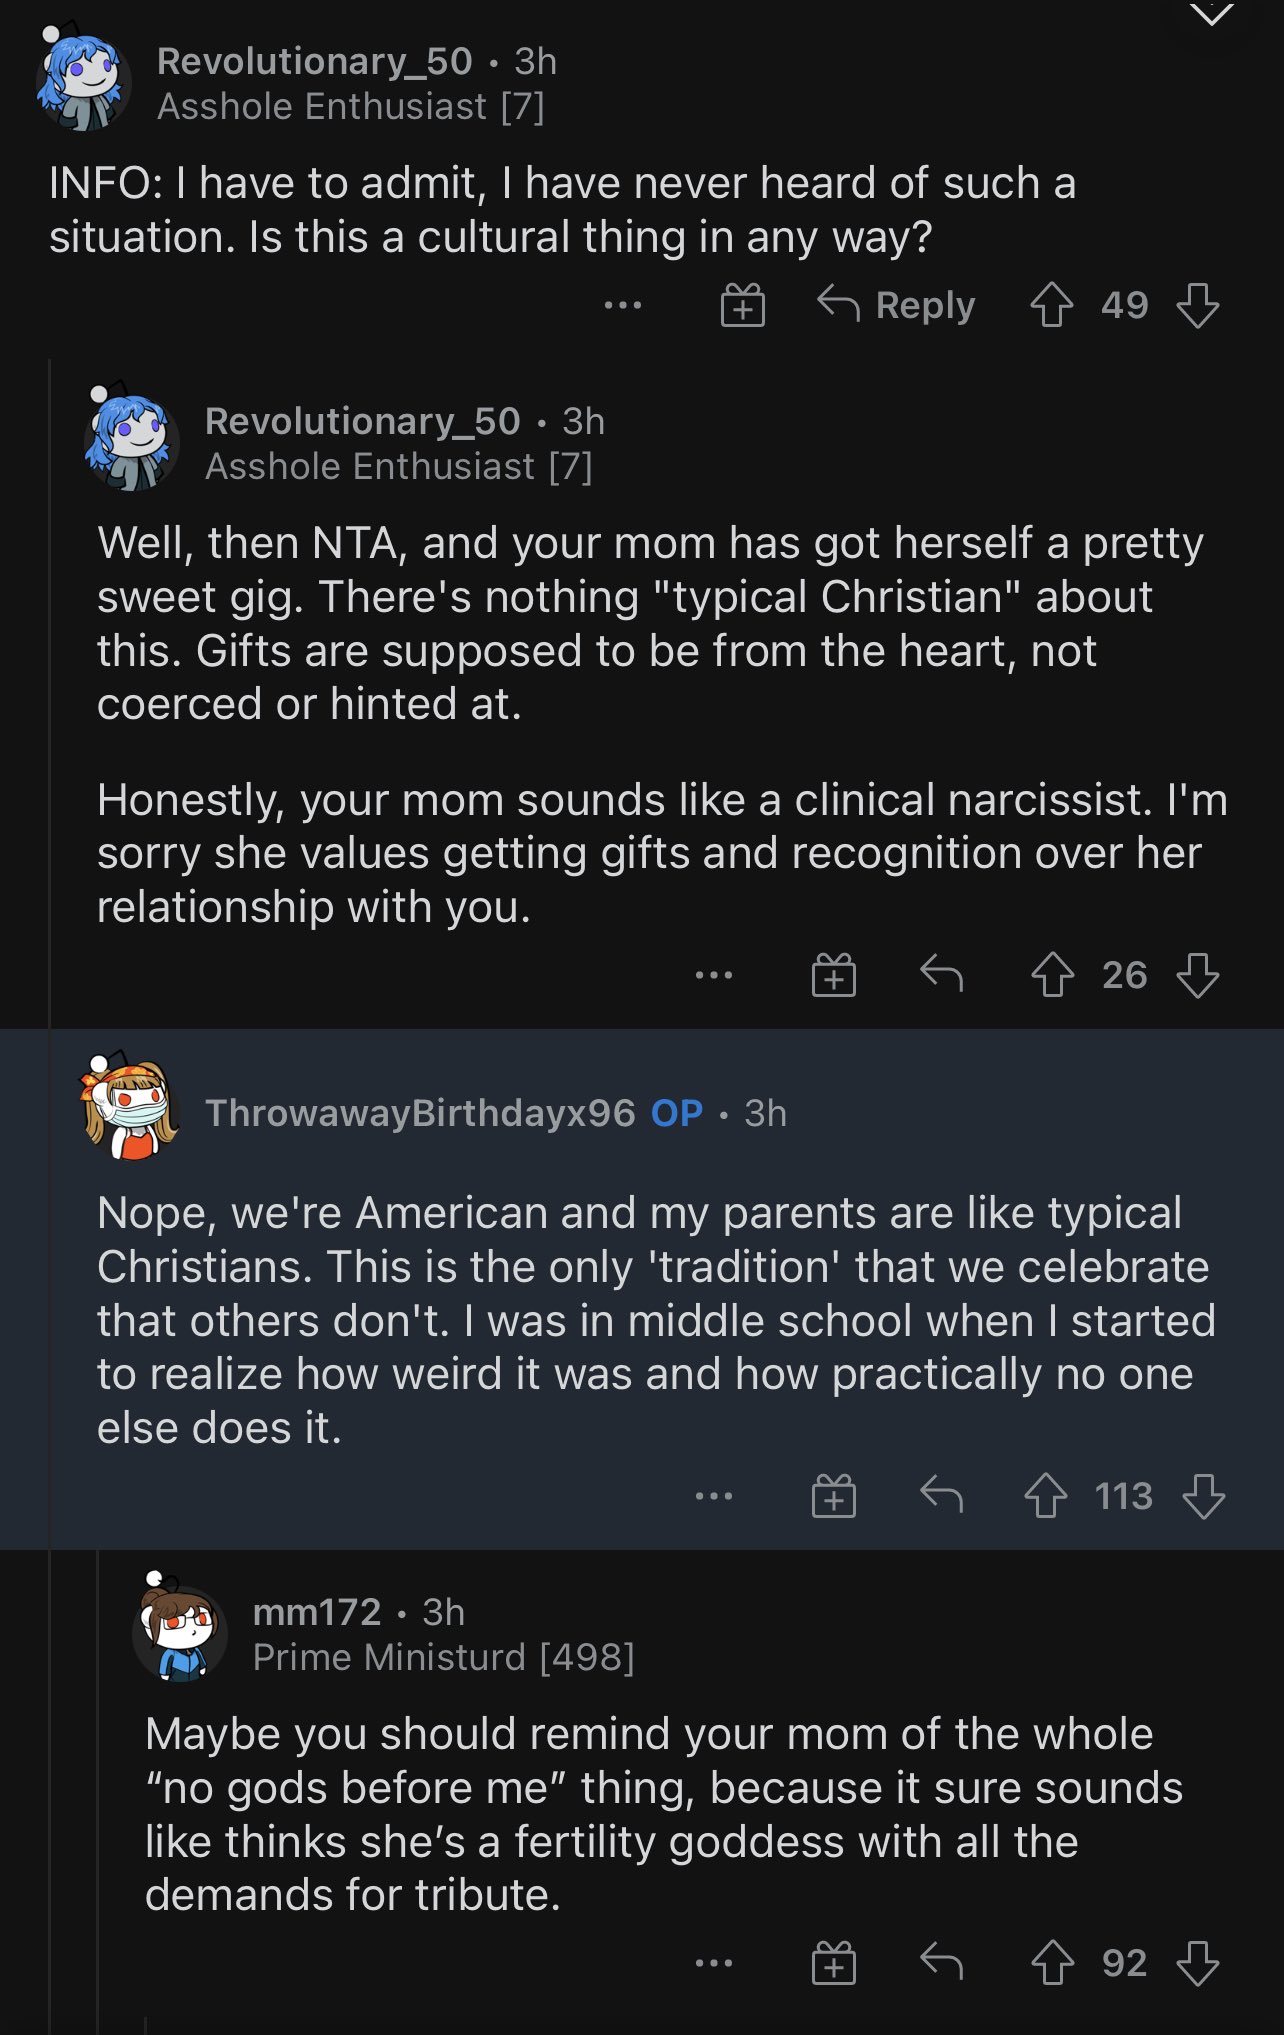
Task: Open mm172's username profile link
Action: point(317,1612)
